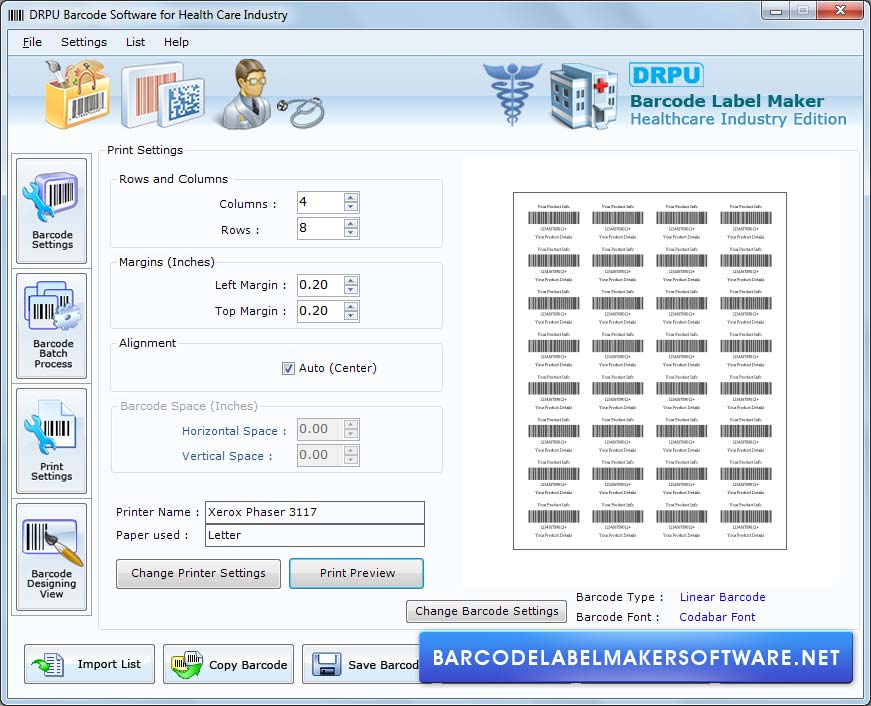The width and height of the screenshot is (871, 706).
Task: Decrease the Rows value
Action: click(351, 233)
